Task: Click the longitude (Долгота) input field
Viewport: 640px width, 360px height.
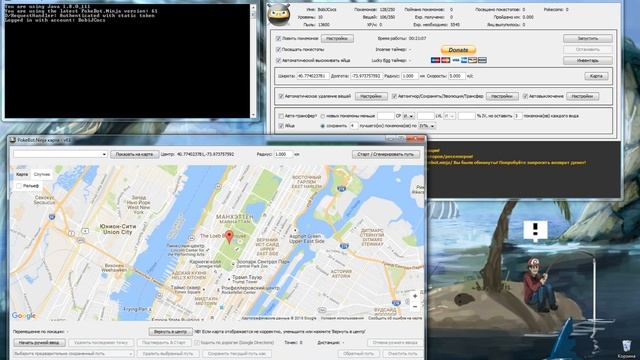Action: (x=367, y=76)
